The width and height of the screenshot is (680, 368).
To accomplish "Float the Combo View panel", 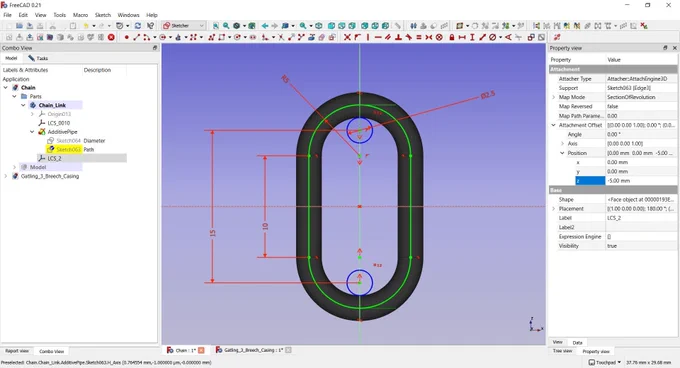I will [155, 48].
